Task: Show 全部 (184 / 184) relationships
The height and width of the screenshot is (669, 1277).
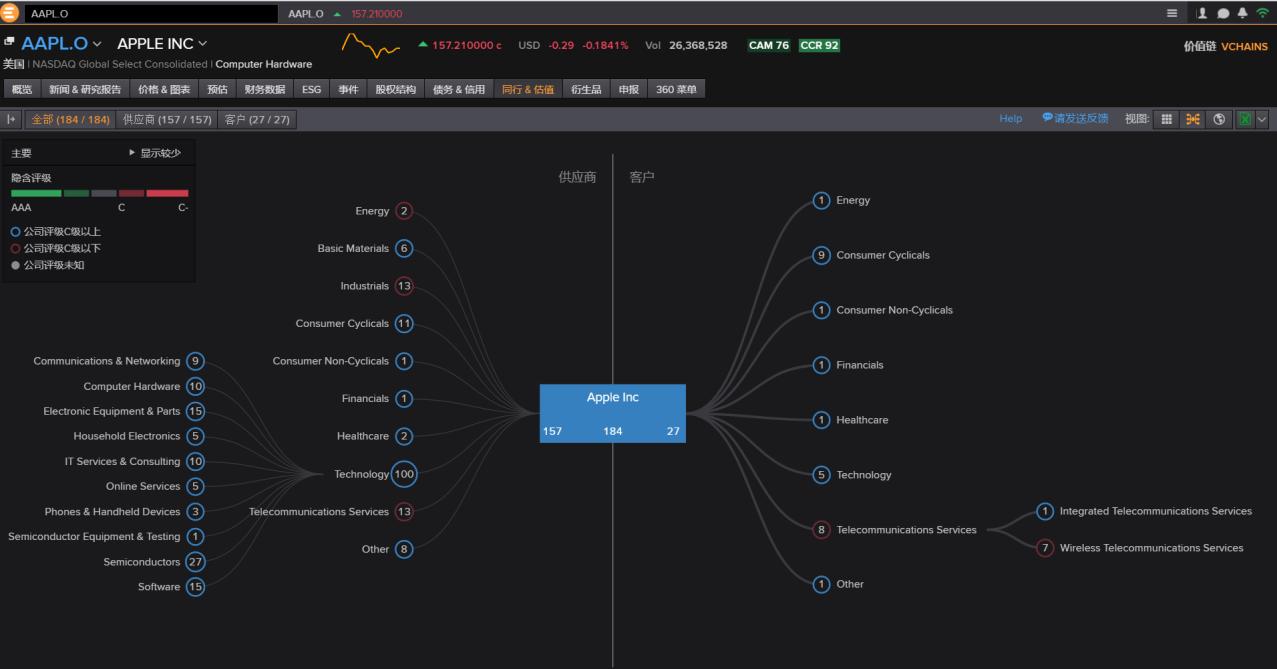Action: 70,119
